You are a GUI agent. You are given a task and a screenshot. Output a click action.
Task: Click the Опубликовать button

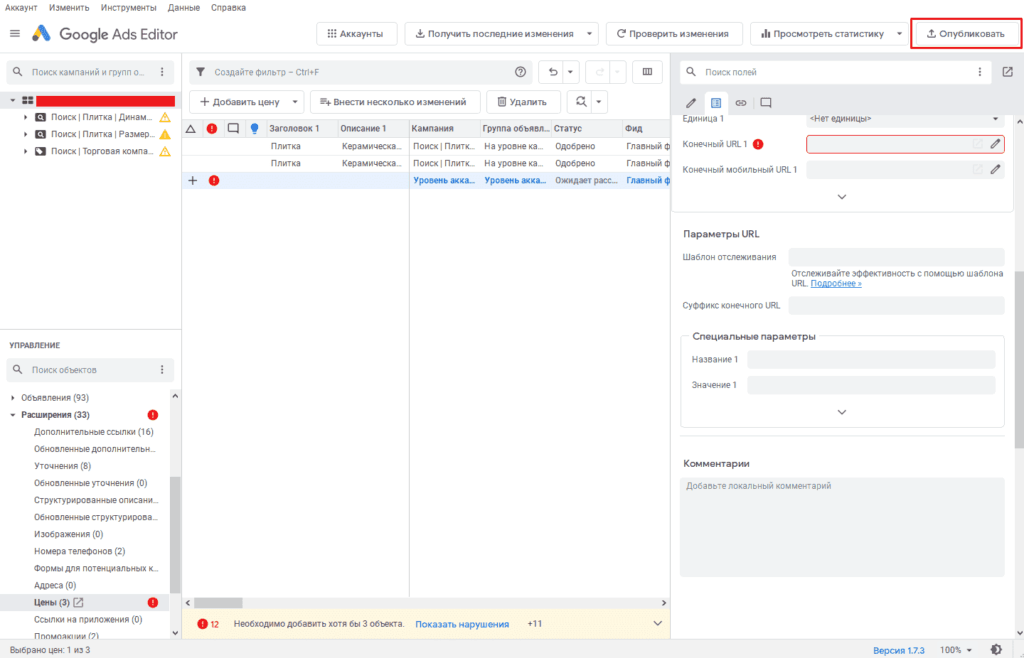pos(966,34)
